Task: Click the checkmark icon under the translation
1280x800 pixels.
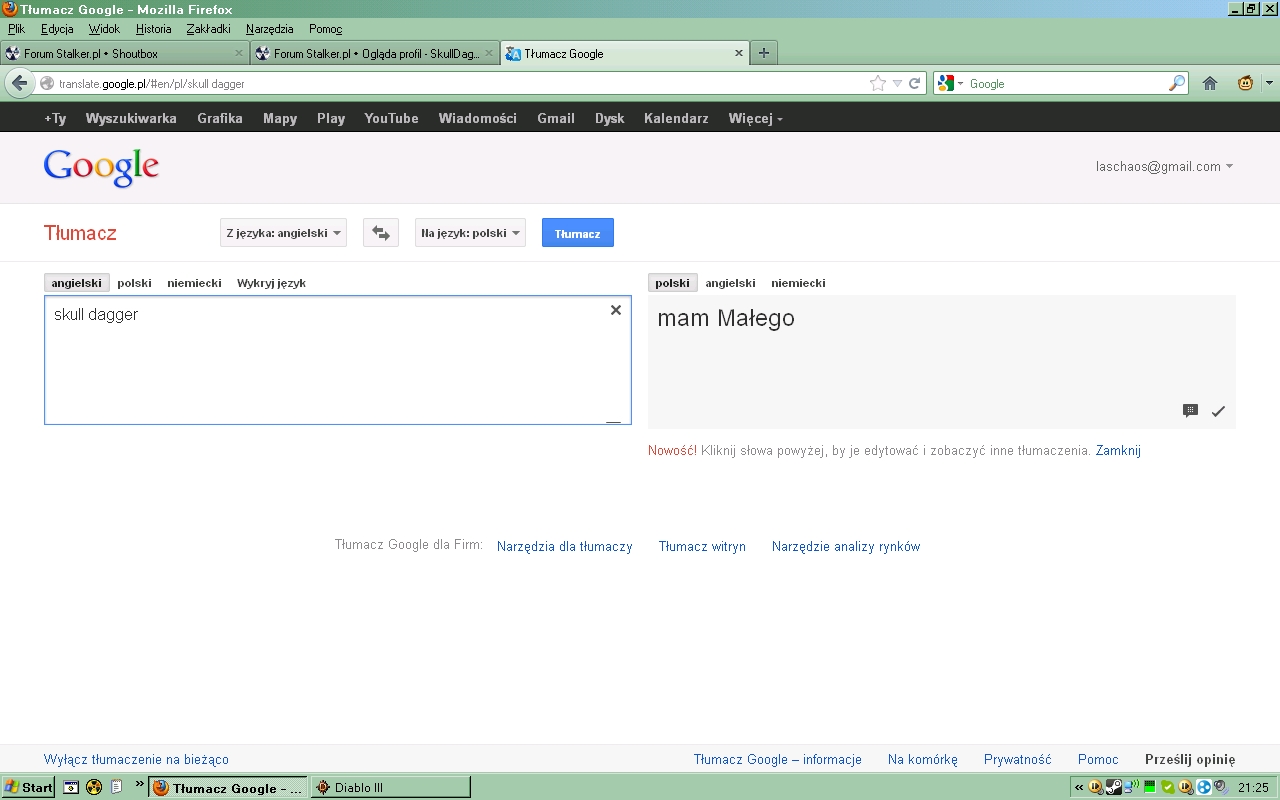Action: [1218, 411]
